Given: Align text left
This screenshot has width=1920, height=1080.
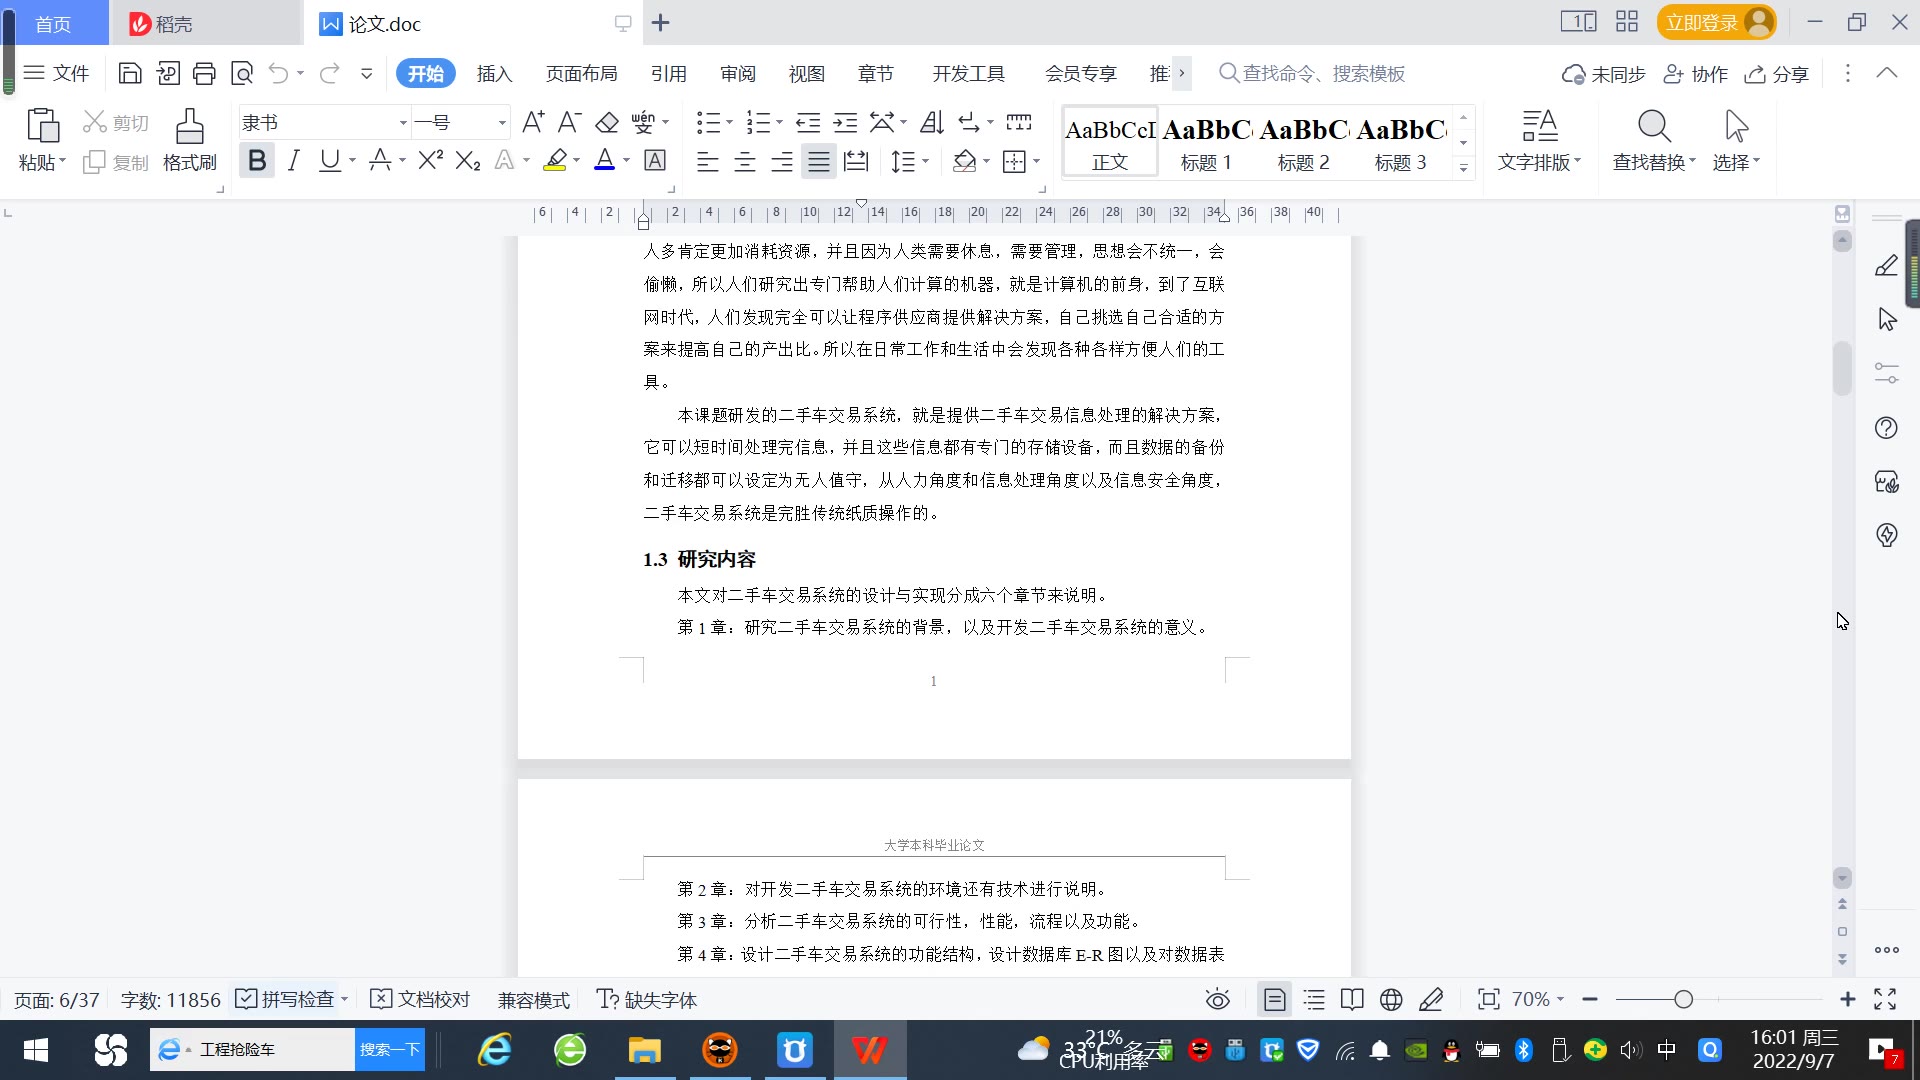Looking at the screenshot, I should click(x=708, y=161).
